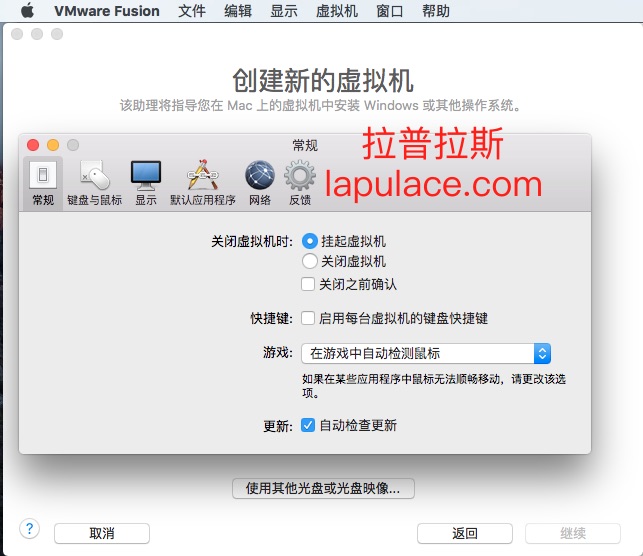Screen dimensions: 643x556
Task: Click the blue help question mark icon
Action: point(29,528)
